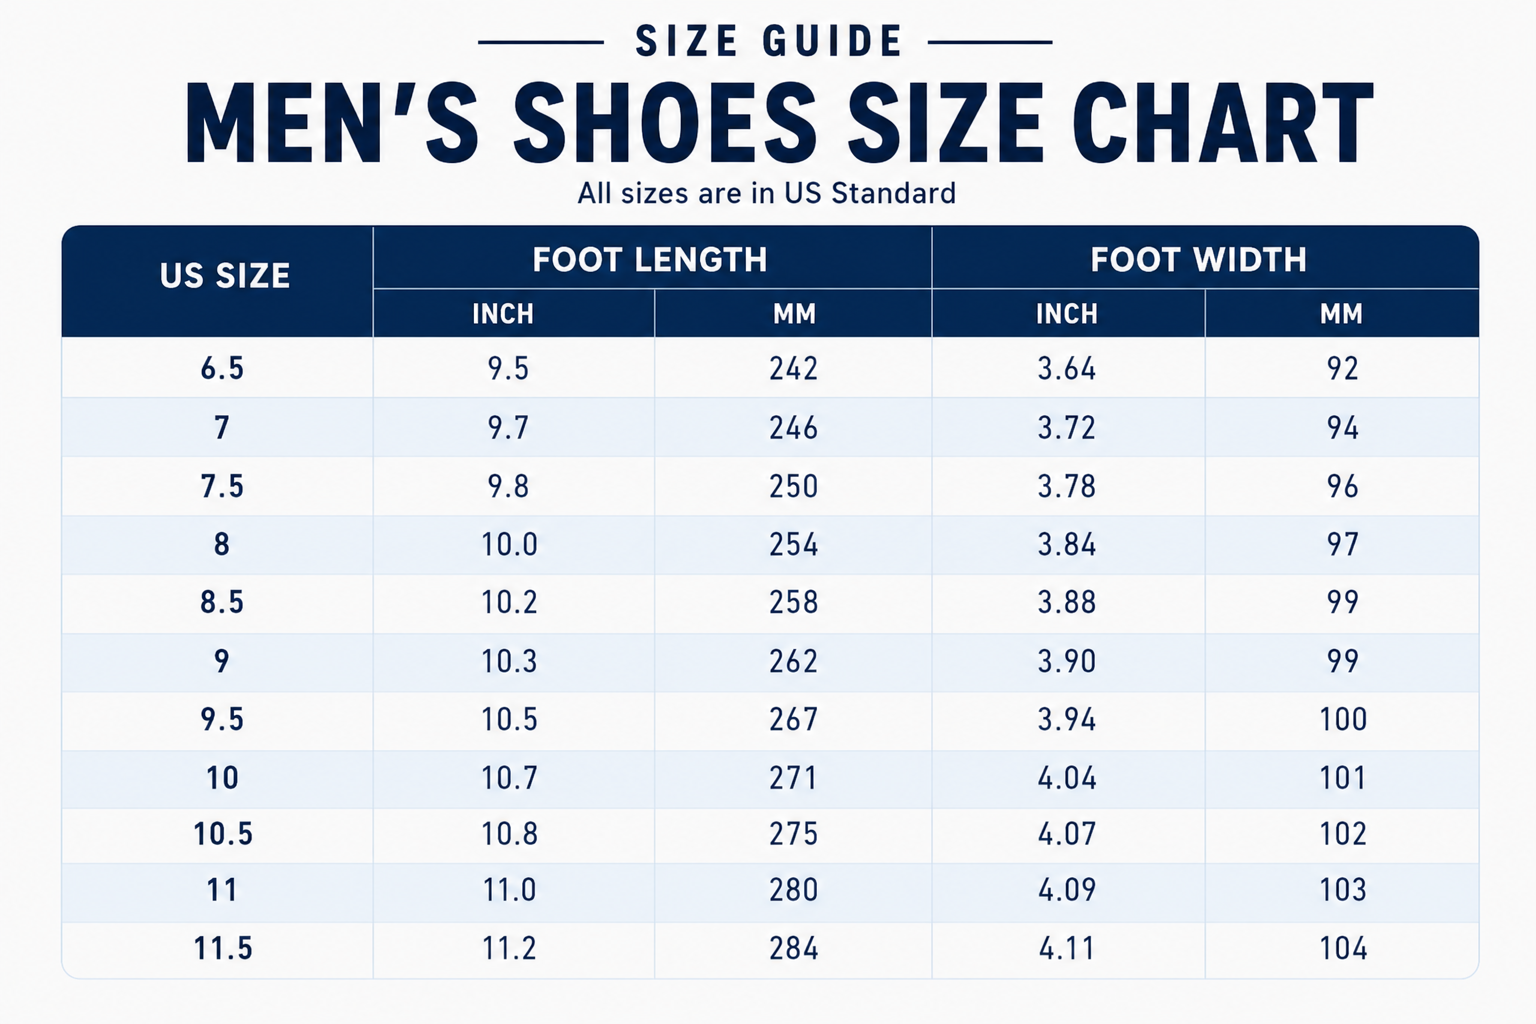Click the SIZE GUIDE heading text
The image size is (1536, 1024).
click(x=769, y=41)
